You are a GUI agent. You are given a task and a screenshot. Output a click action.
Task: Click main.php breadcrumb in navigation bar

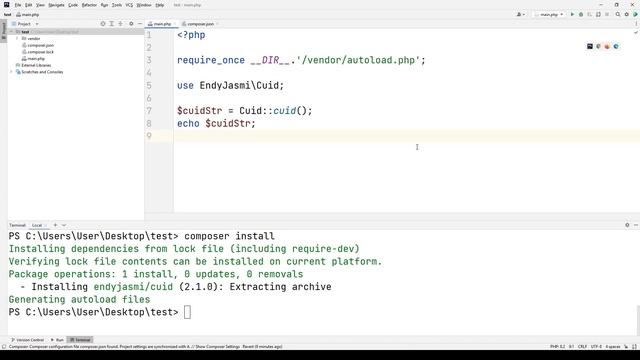(28, 14)
